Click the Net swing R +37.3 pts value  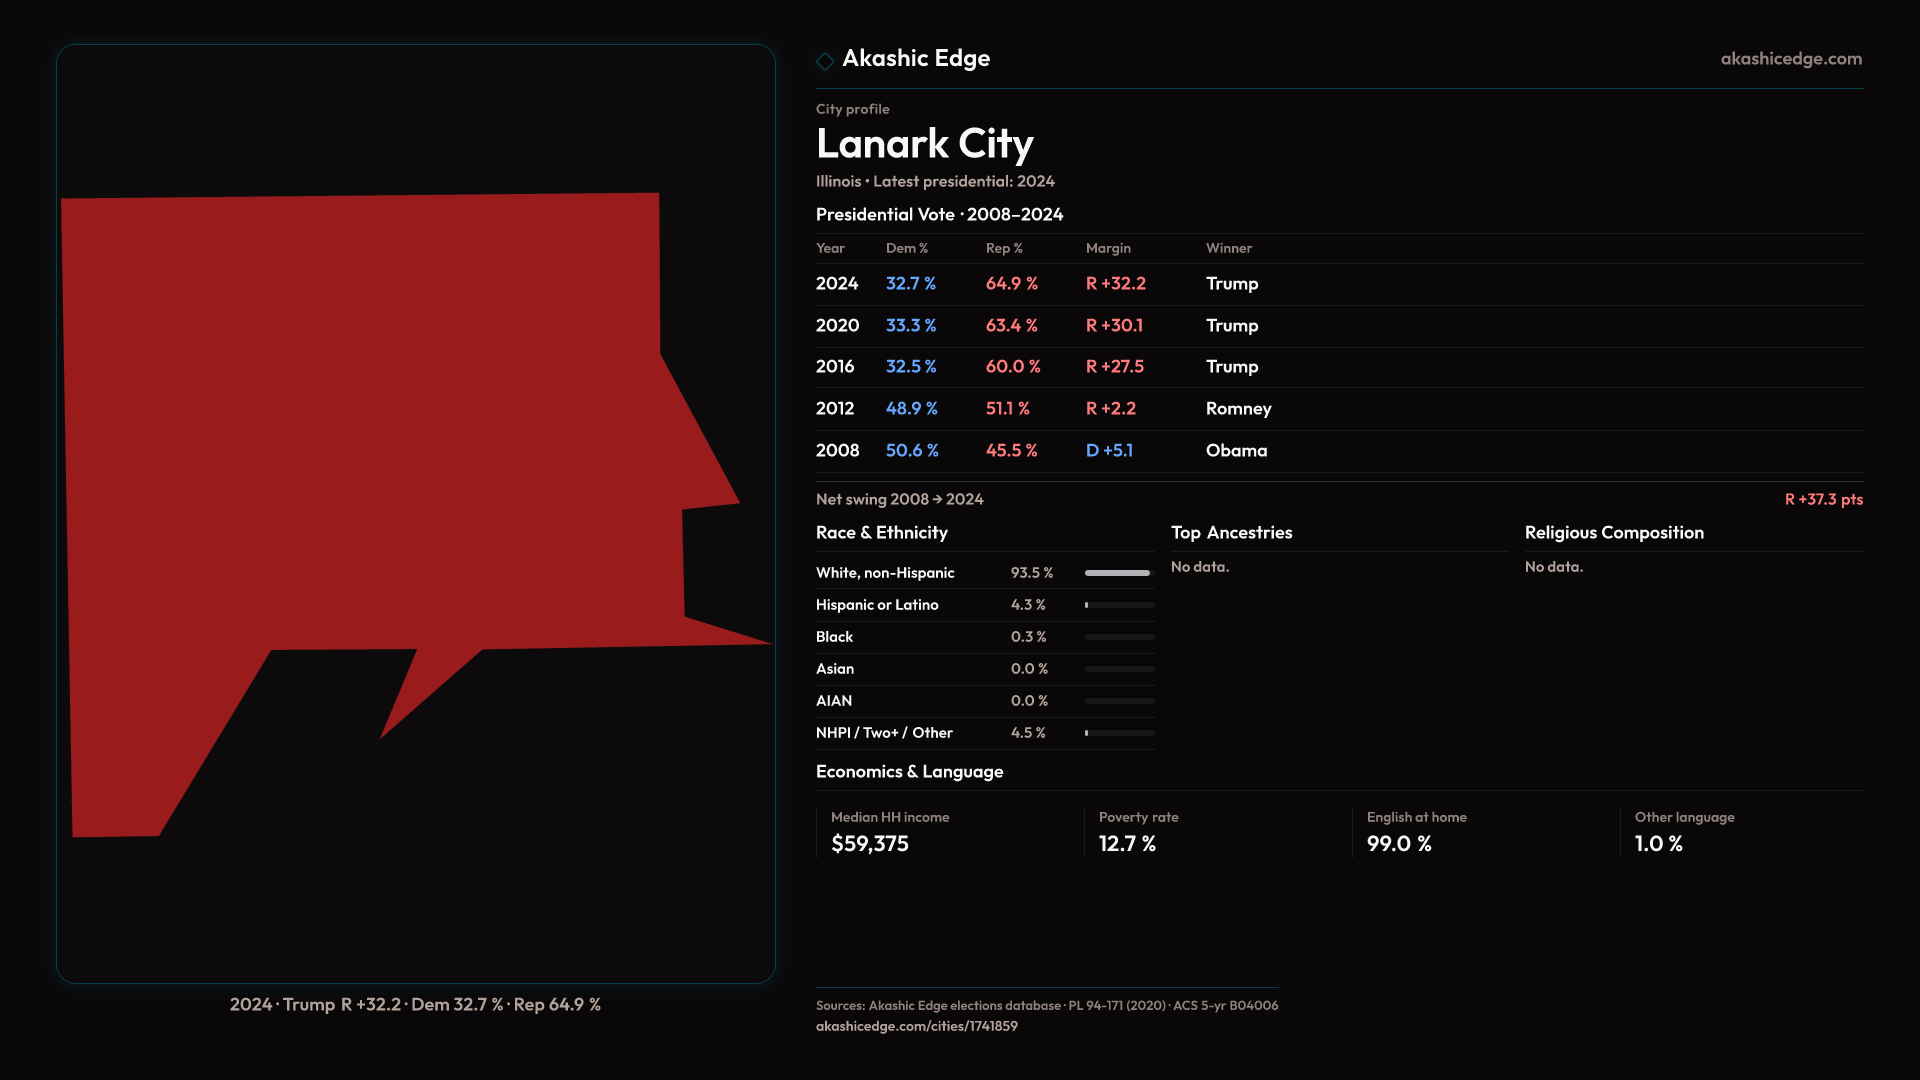tap(1823, 499)
